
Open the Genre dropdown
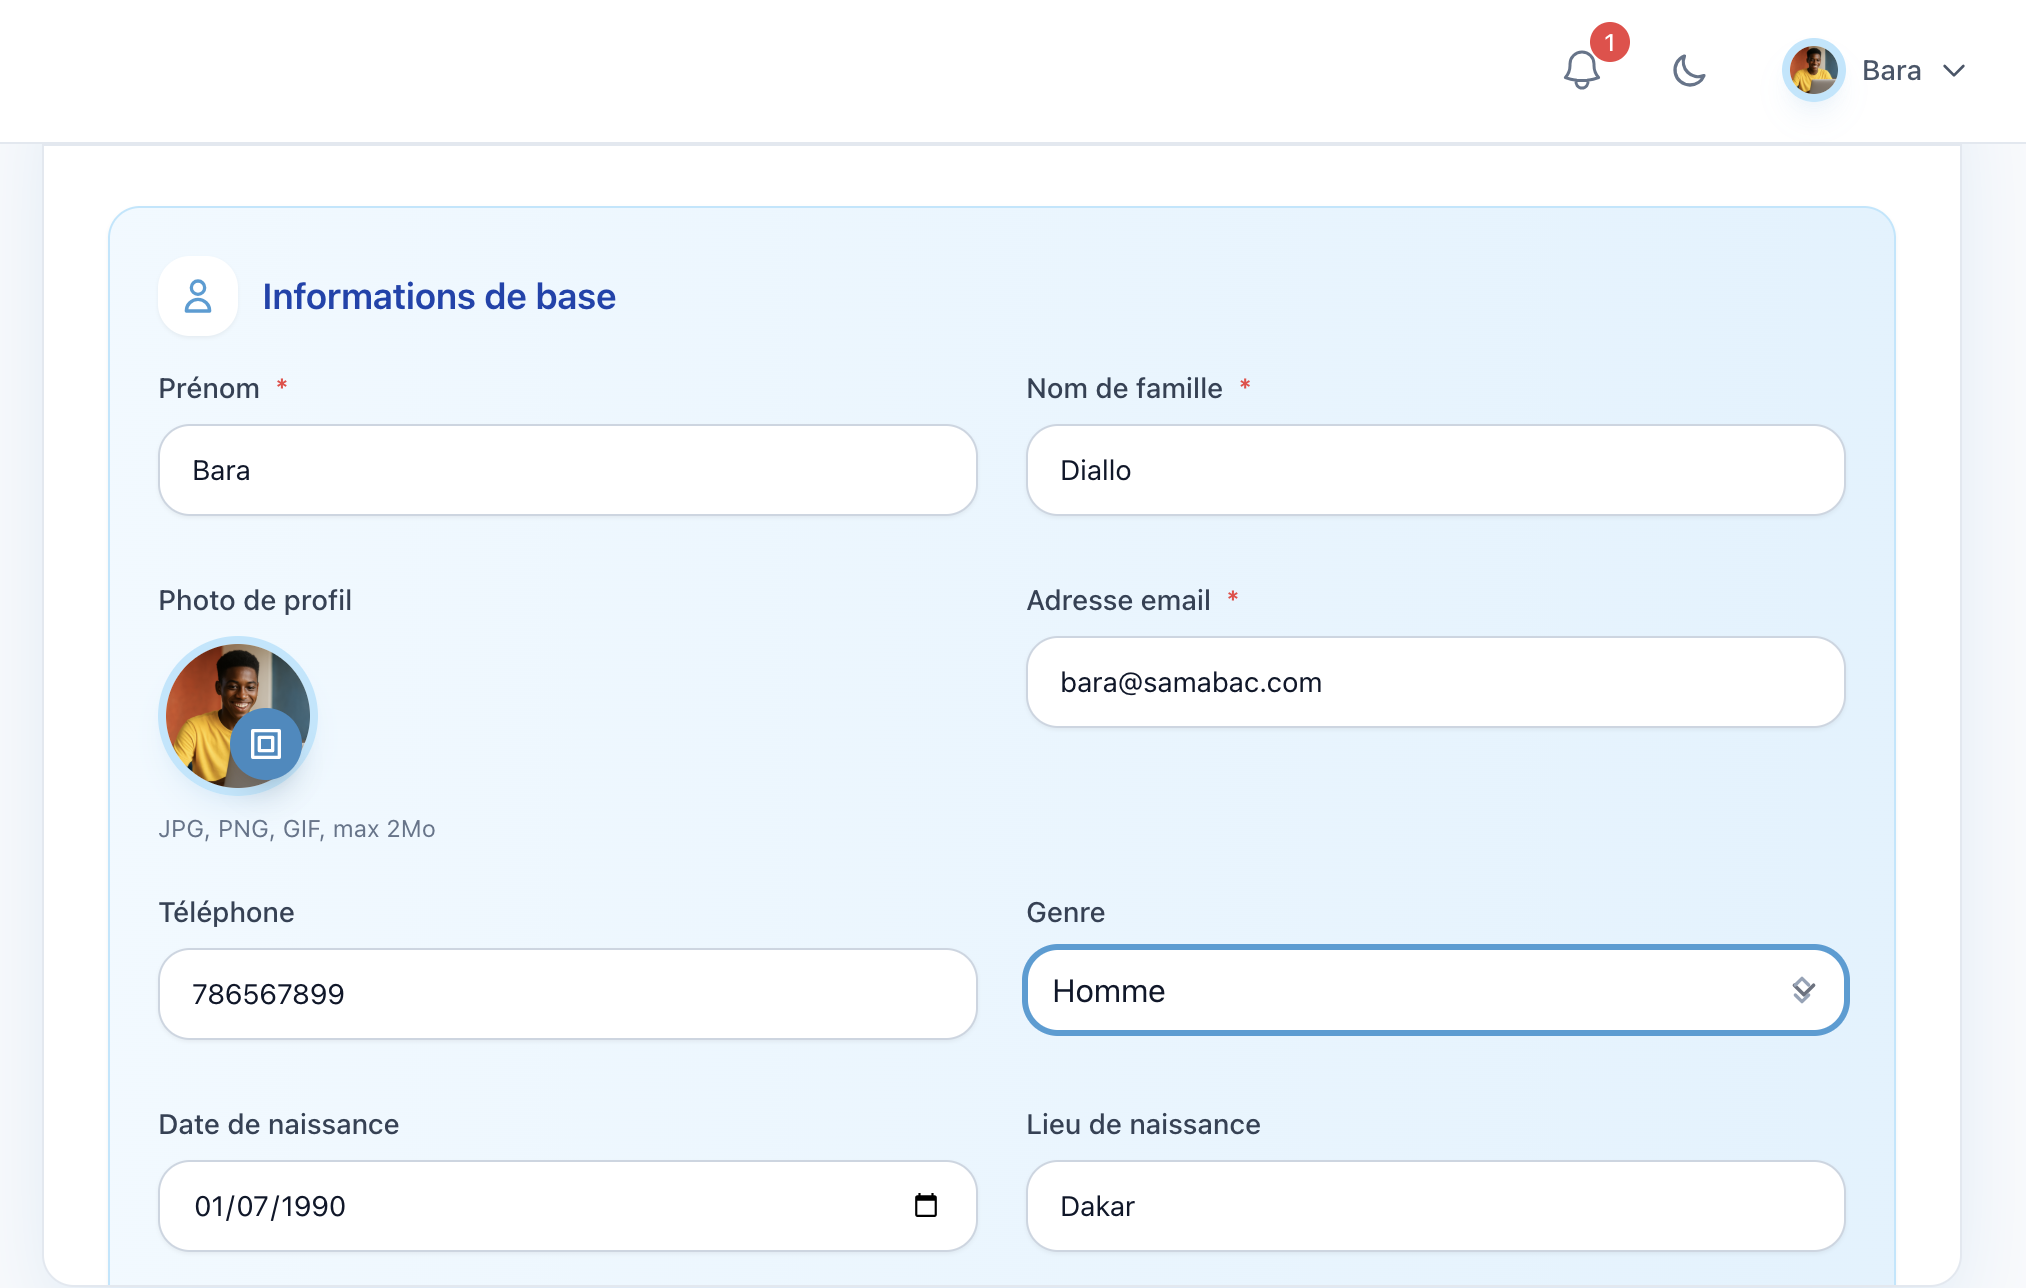tap(1400, 991)
